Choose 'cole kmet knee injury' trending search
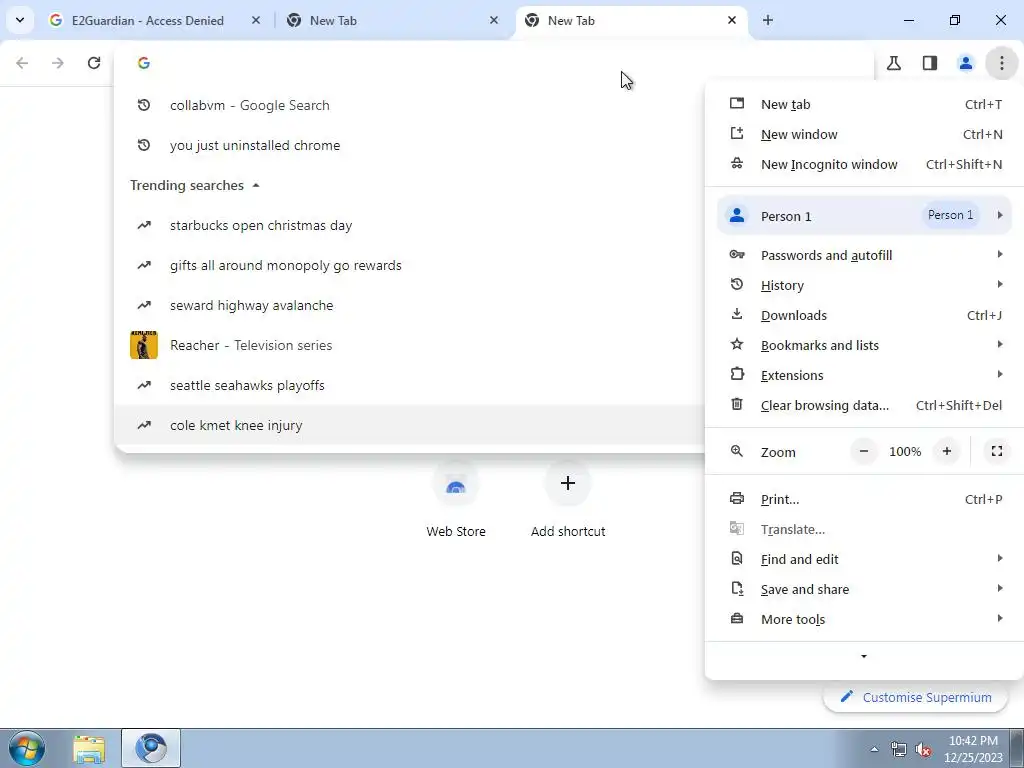This screenshot has height=768, width=1024. pyautogui.click(x=410, y=425)
